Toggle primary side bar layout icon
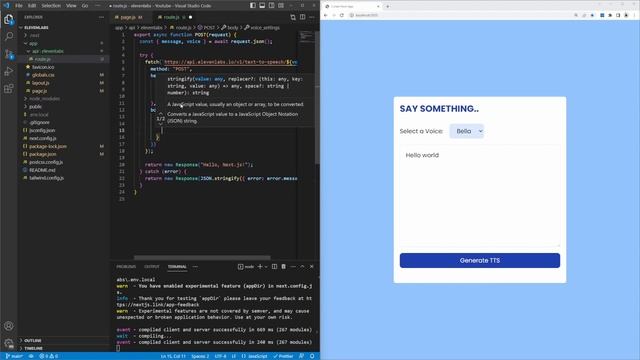Viewport: 640px width, 360px height. pyautogui.click(x=253, y=5)
